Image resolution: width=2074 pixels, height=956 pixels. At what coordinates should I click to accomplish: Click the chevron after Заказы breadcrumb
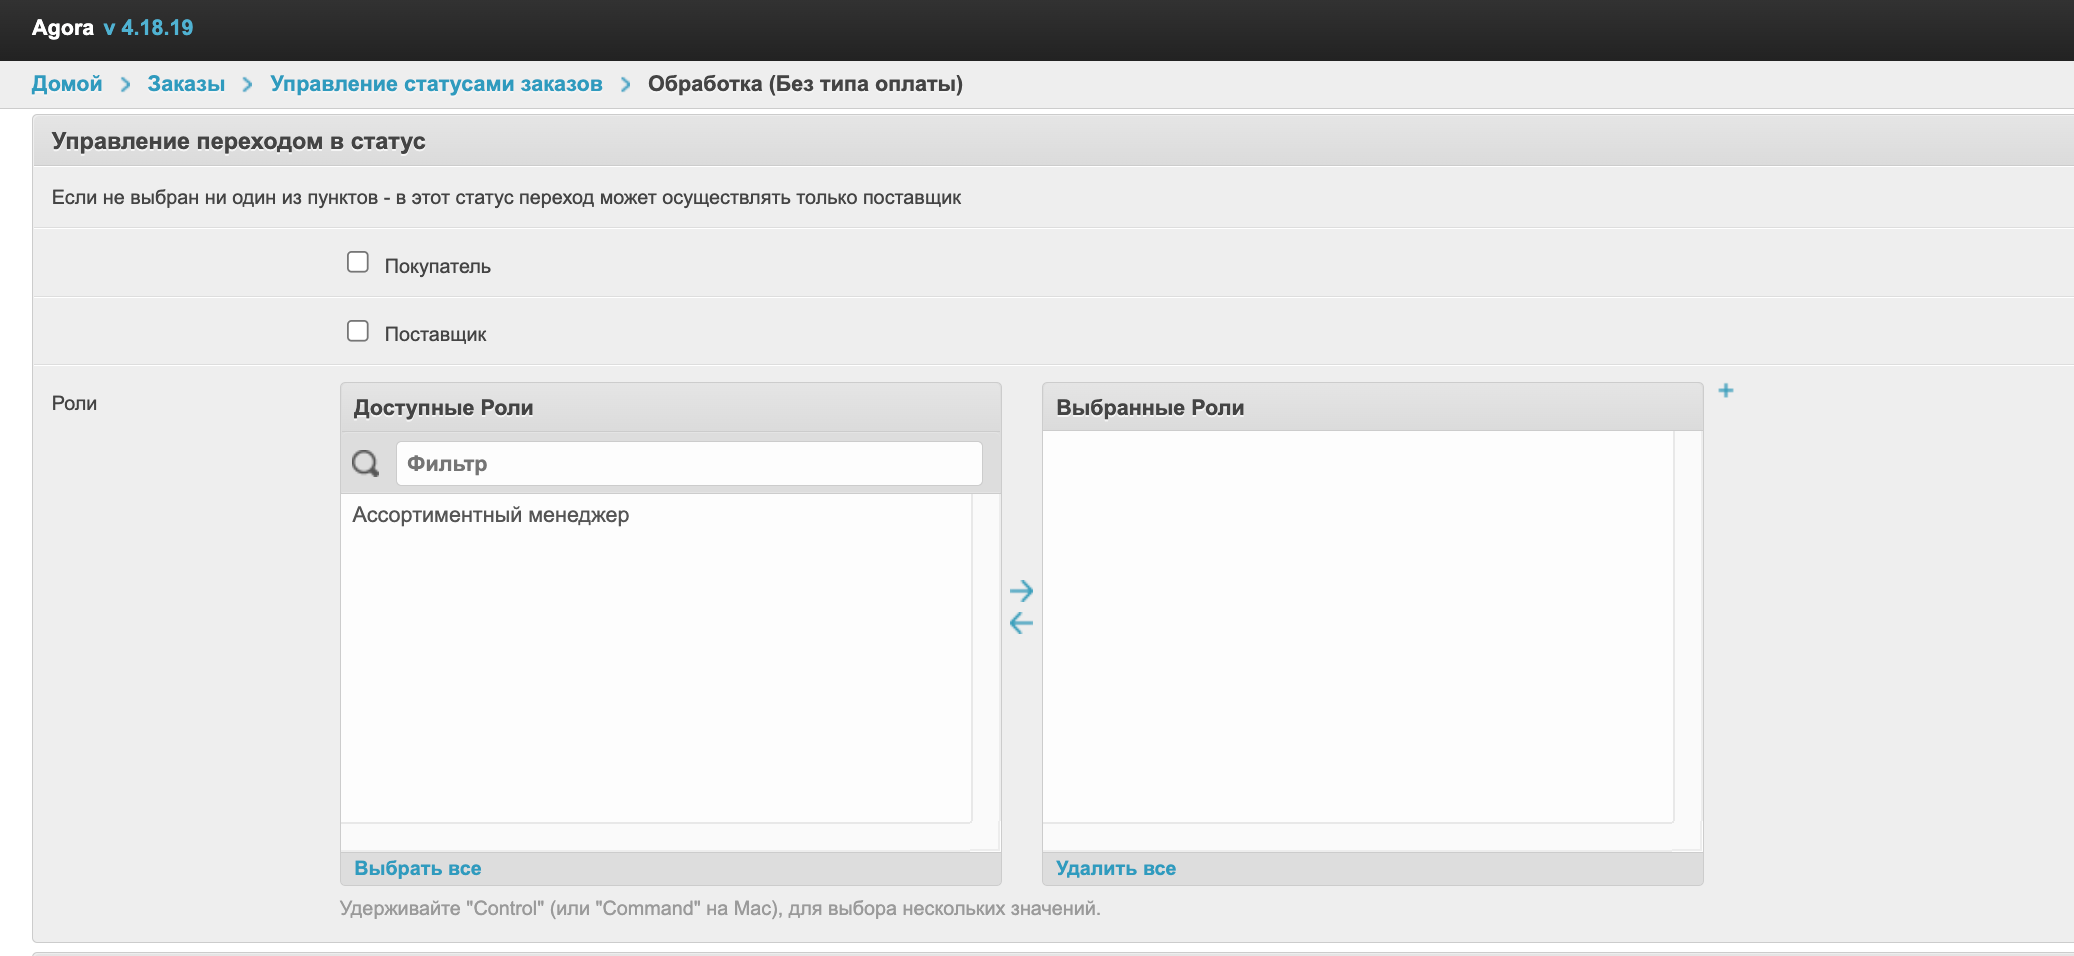pos(247,85)
